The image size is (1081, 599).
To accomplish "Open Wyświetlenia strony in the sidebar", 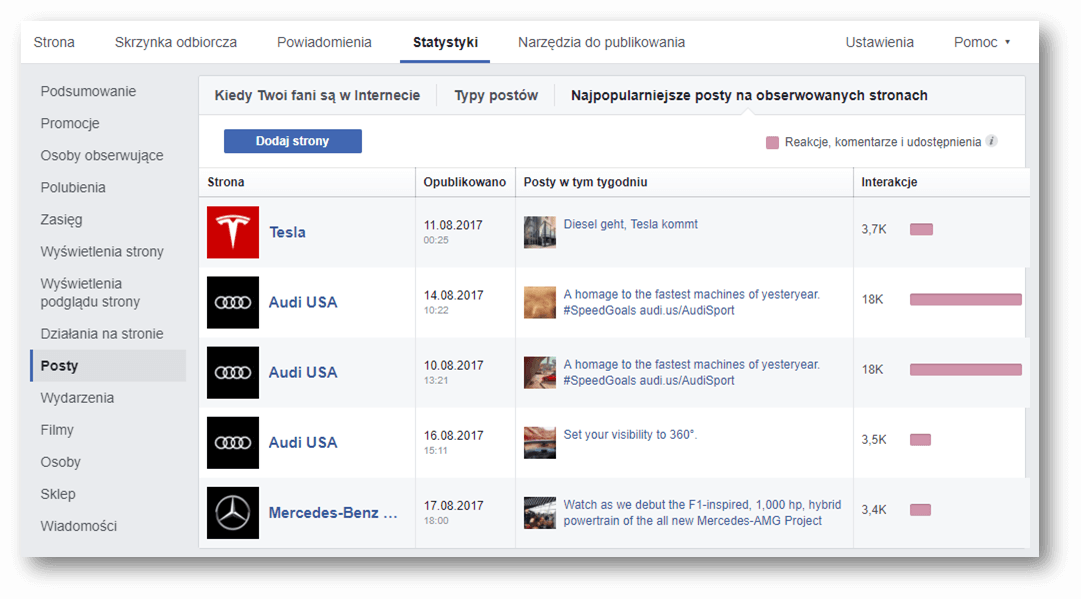I will tap(102, 252).
